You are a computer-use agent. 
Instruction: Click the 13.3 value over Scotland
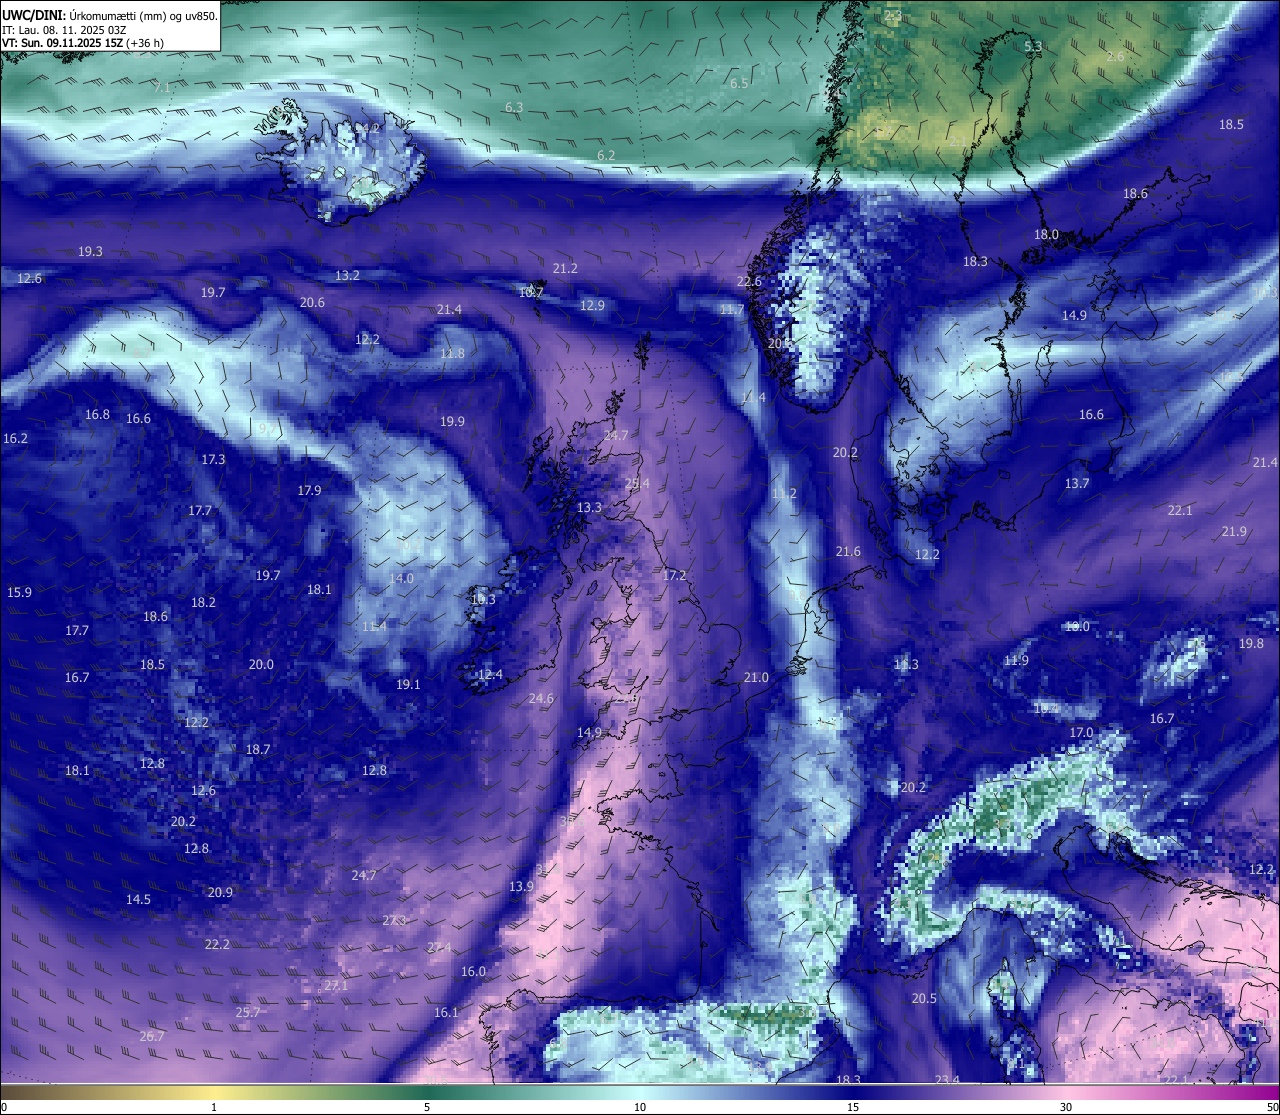point(589,508)
